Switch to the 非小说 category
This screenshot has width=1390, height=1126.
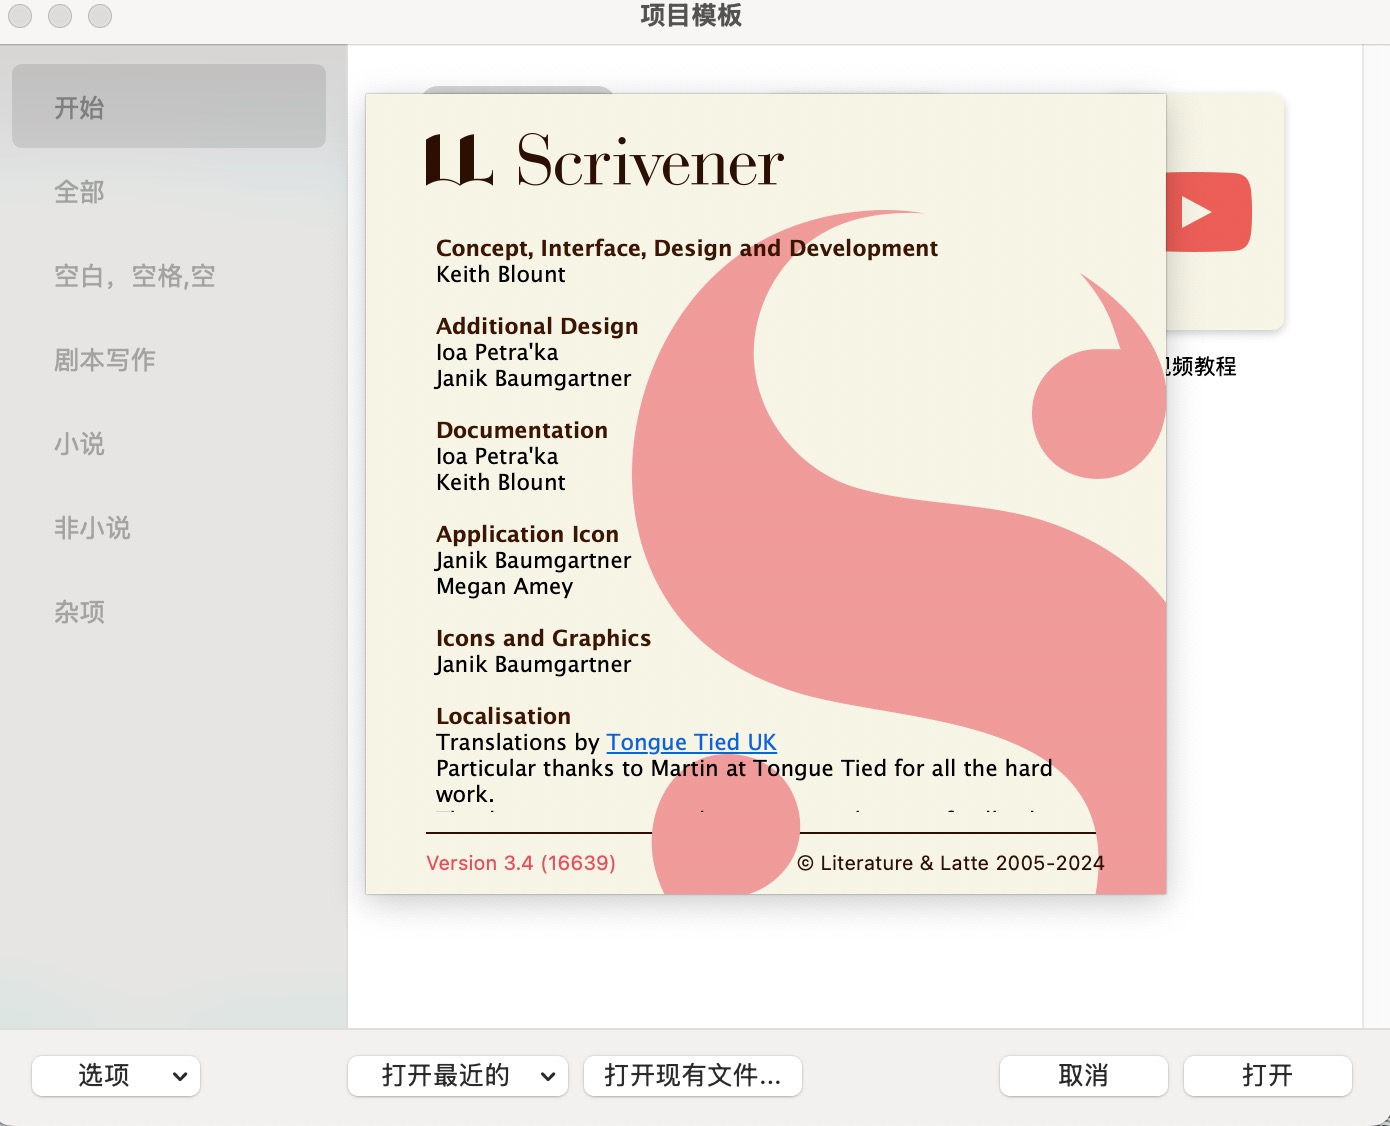(x=169, y=527)
